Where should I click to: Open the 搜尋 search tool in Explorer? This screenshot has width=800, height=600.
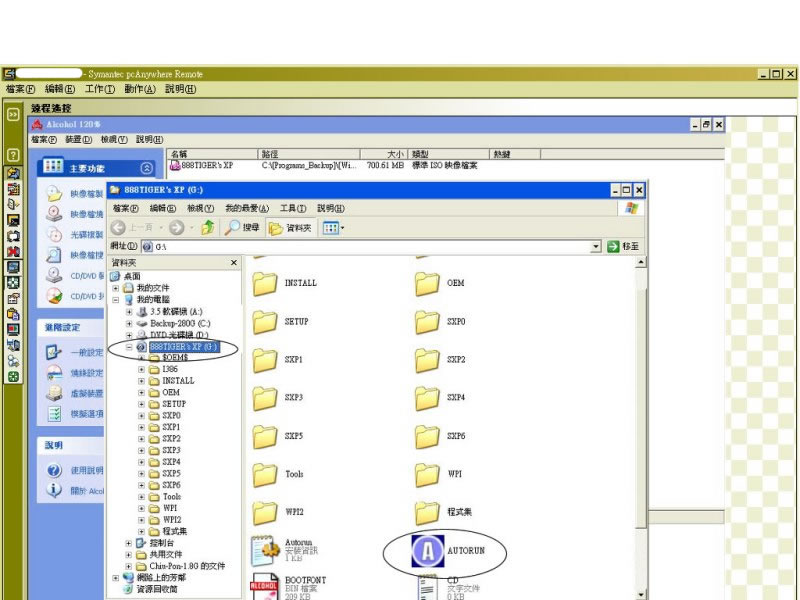[242, 228]
